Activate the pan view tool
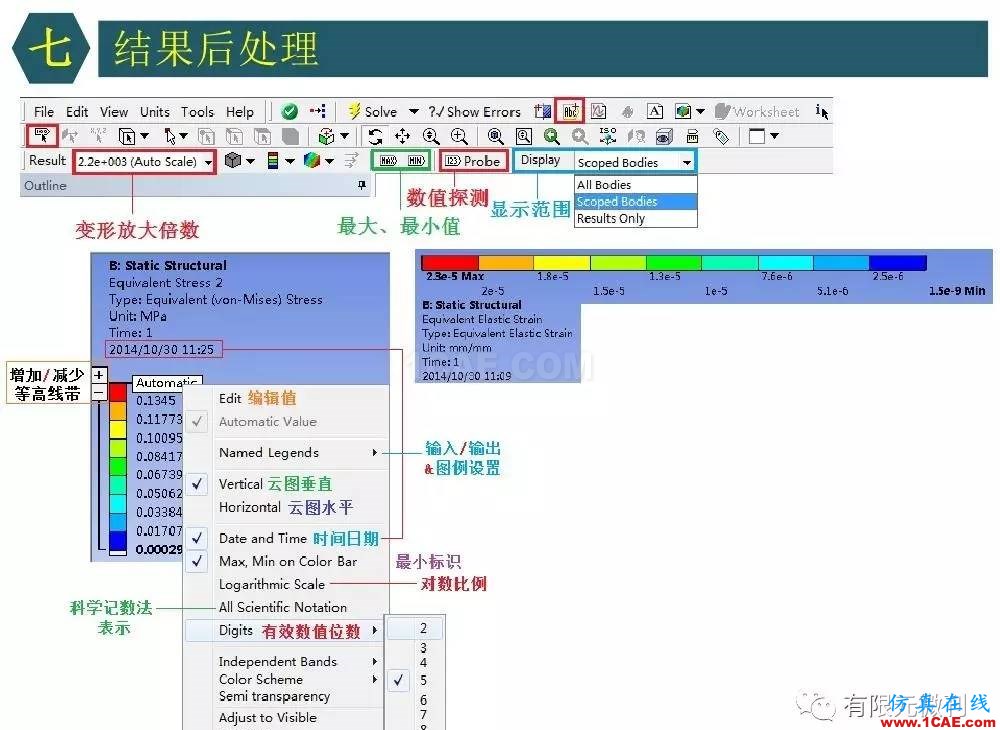 point(402,136)
